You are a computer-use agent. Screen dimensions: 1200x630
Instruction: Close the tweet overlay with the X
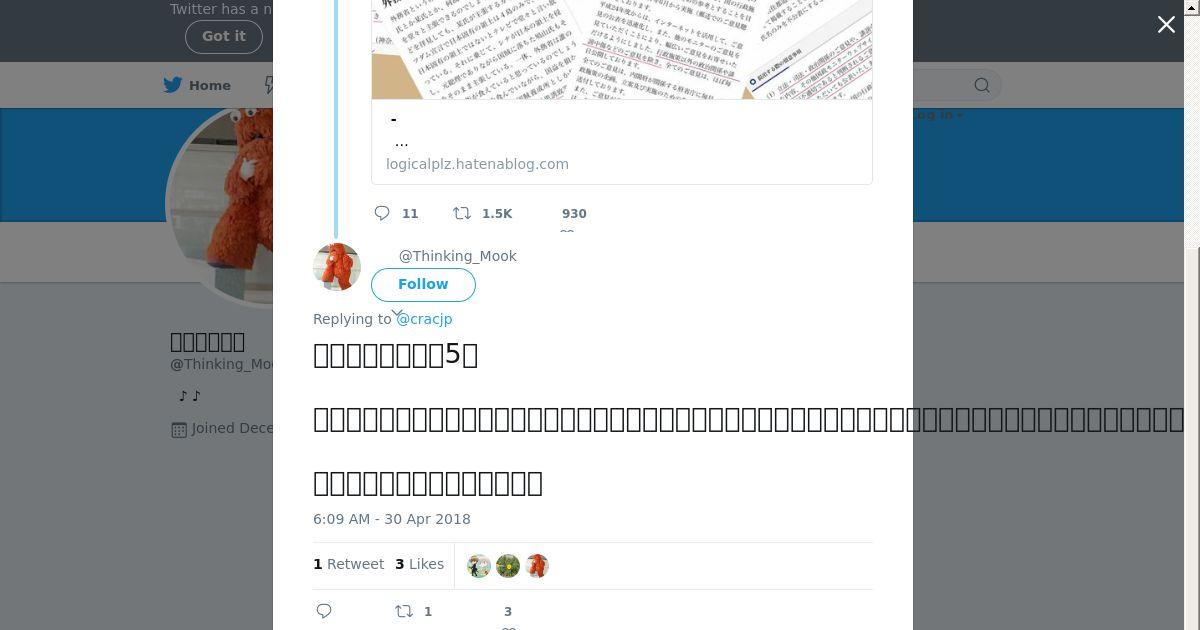(1166, 25)
